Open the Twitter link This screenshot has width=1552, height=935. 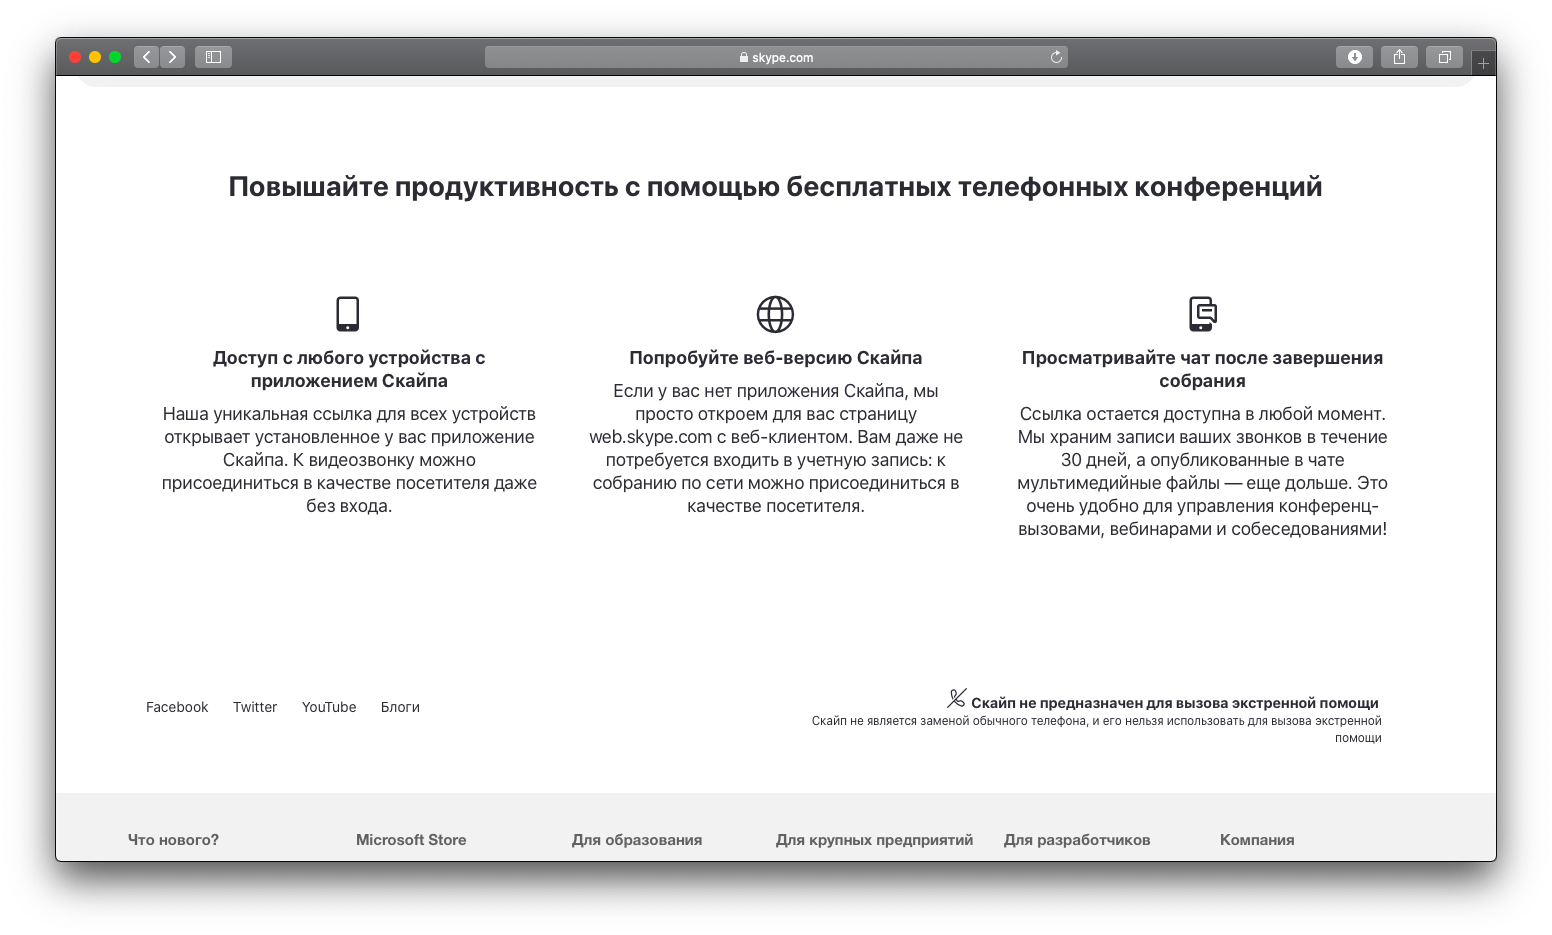255,707
